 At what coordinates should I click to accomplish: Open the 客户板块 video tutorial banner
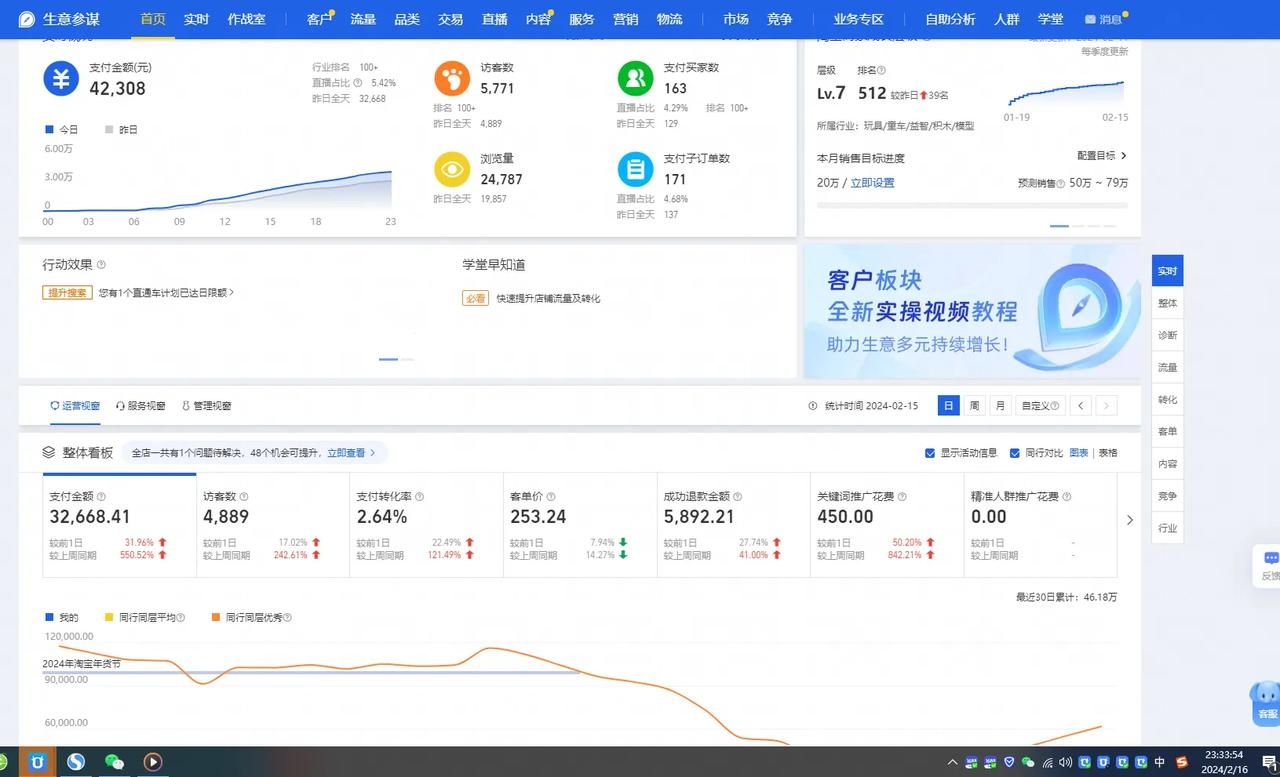point(972,311)
